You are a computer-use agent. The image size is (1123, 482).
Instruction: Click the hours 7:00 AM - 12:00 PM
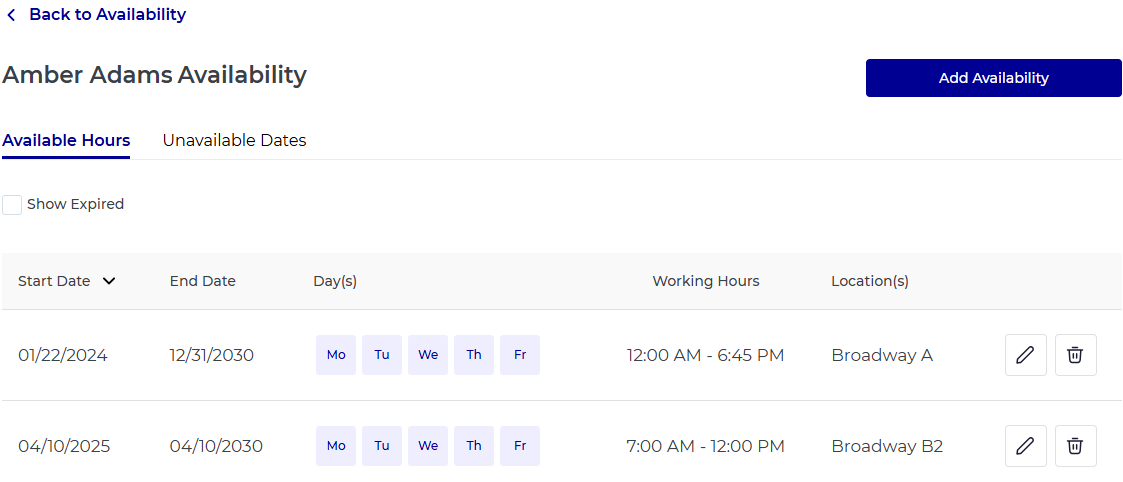coord(705,447)
